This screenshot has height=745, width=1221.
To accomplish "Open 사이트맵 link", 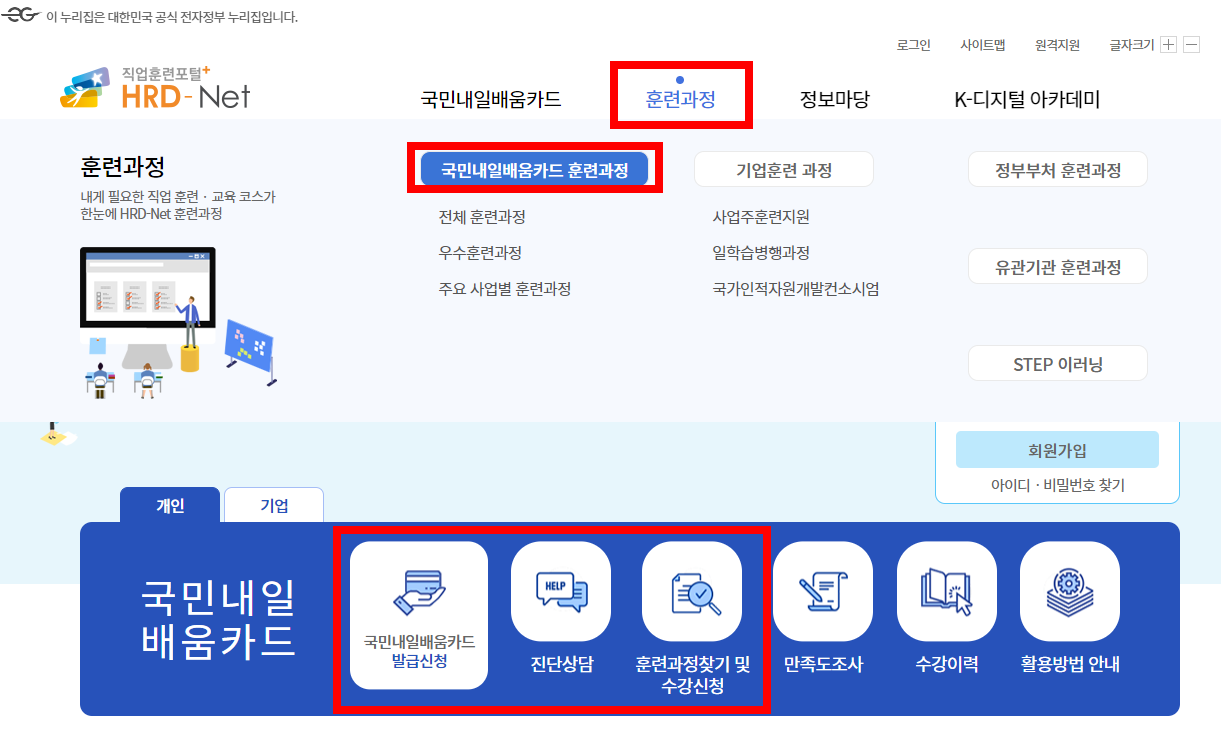I will (983, 45).
